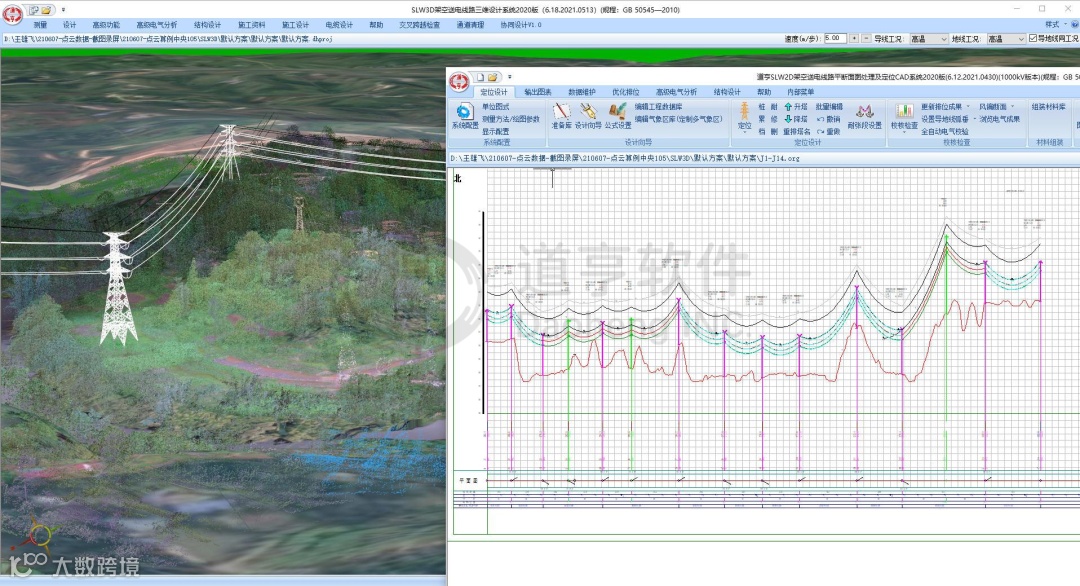The height and width of the screenshot is (586, 1080).
Task: Switch to the 优化排位 ribbon tab
Action: (x=625, y=91)
